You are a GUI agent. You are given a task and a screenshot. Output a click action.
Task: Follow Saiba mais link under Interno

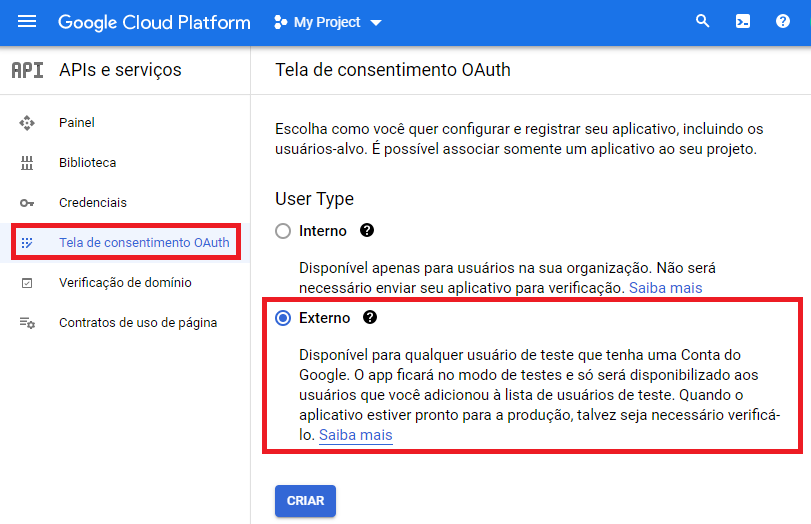tap(665, 288)
